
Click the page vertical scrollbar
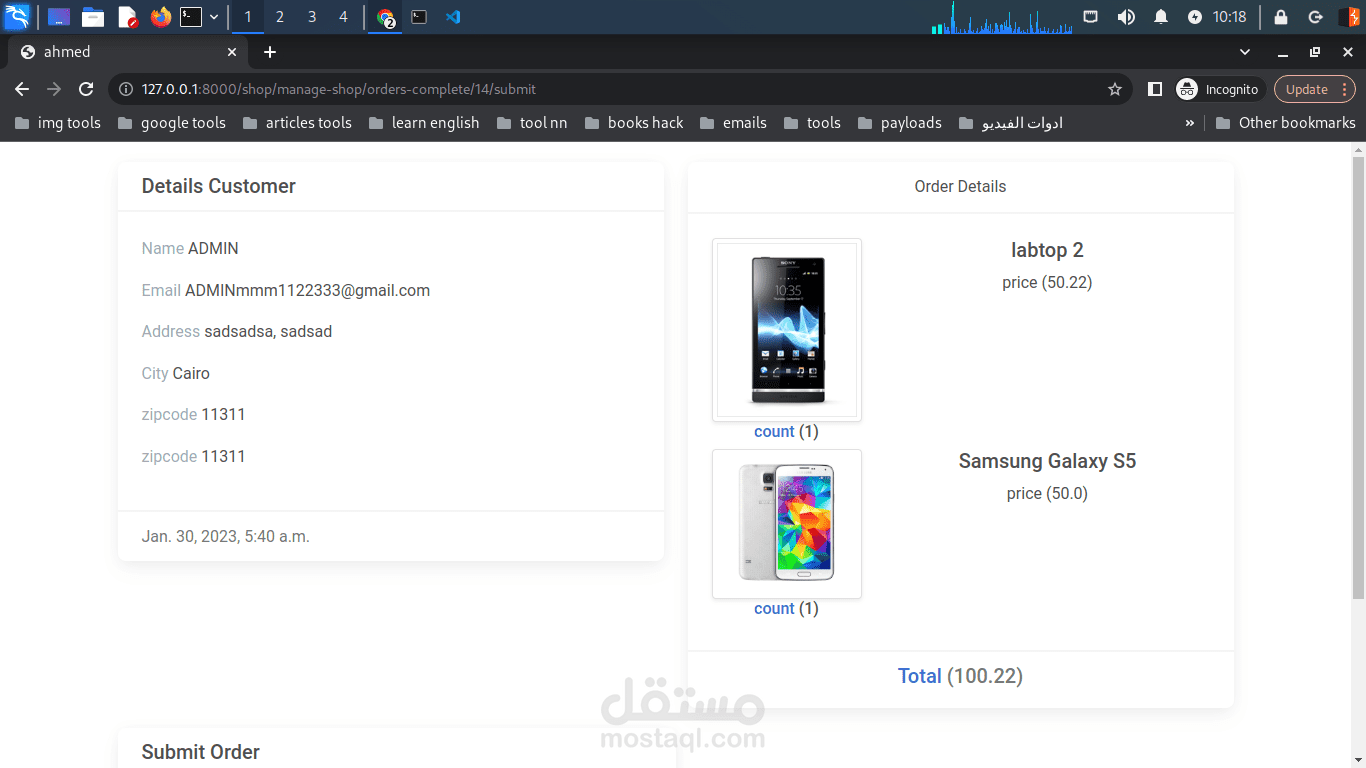(x=1358, y=377)
